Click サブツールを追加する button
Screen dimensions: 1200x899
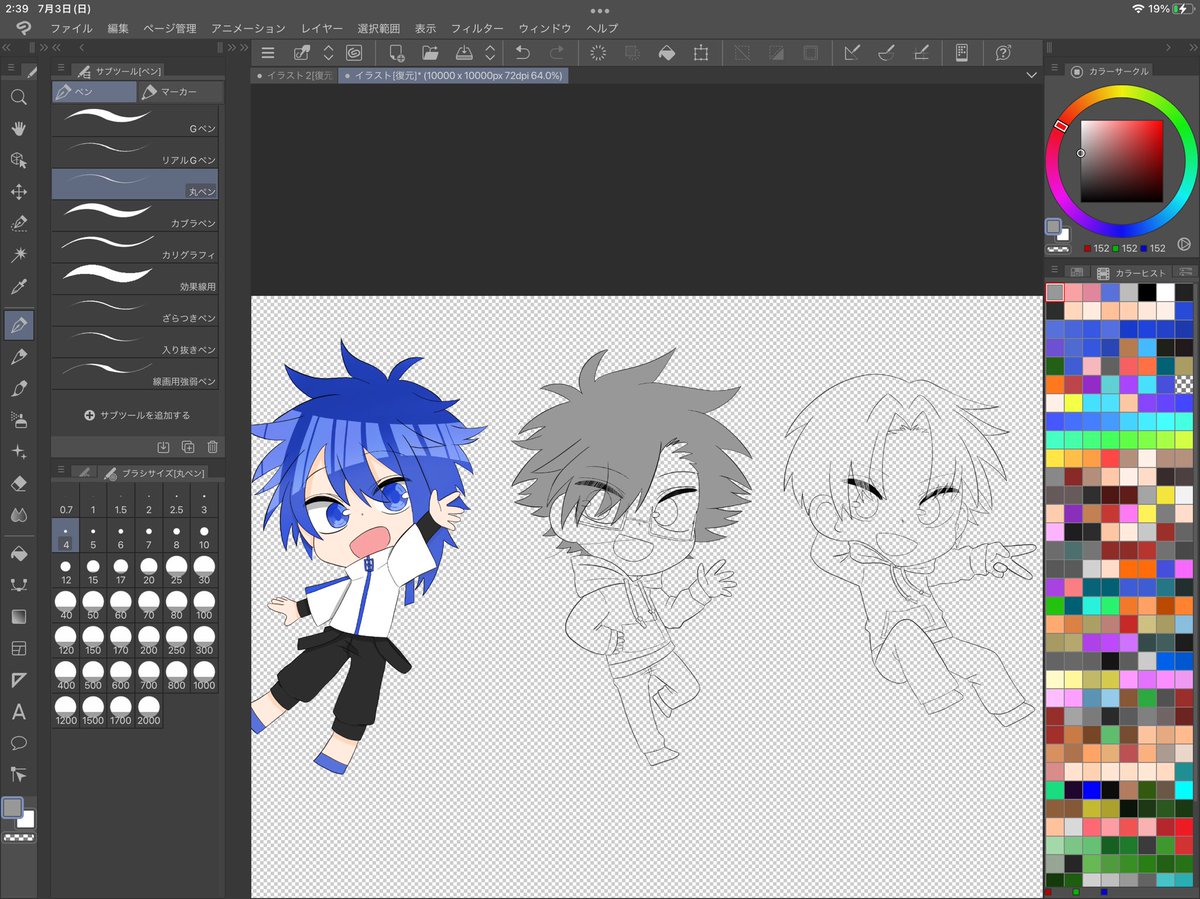pos(137,415)
